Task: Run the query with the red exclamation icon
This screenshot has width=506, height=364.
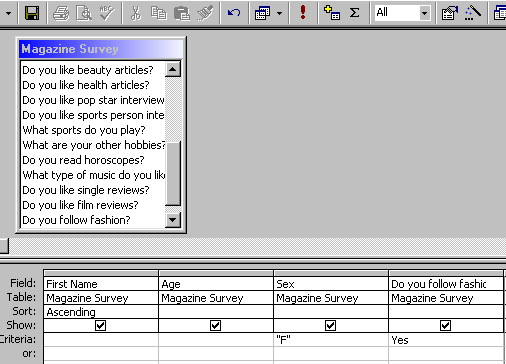Action: pyautogui.click(x=303, y=12)
